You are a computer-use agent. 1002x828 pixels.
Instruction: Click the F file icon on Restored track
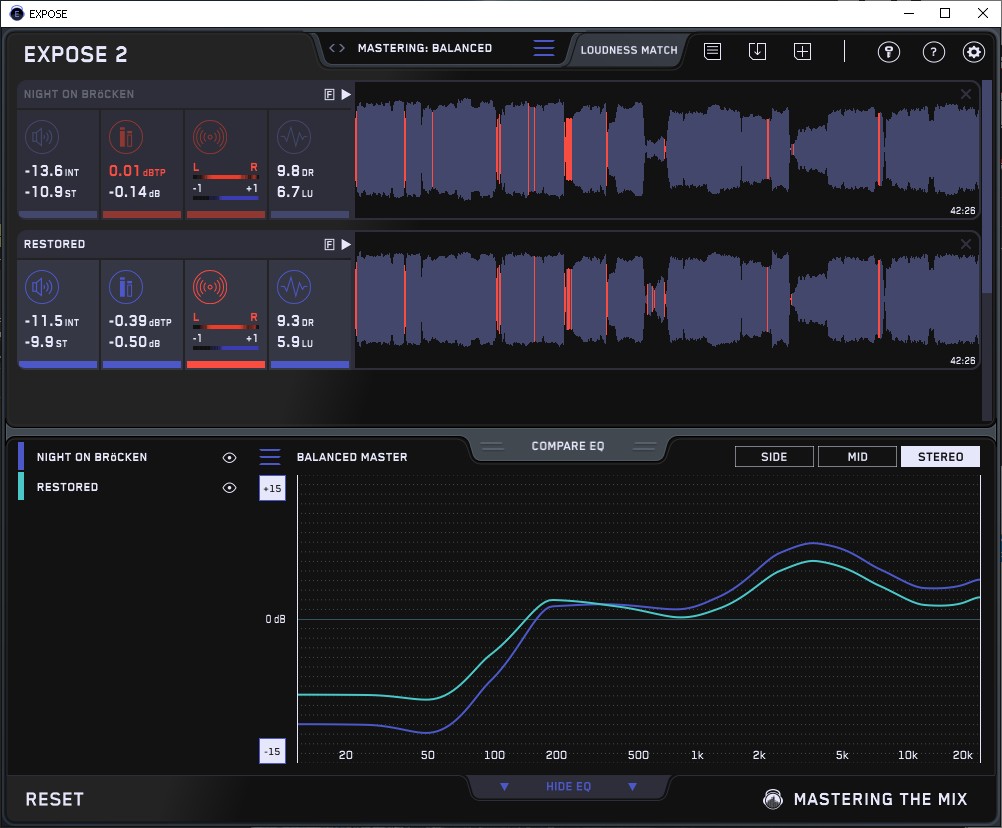click(x=329, y=245)
